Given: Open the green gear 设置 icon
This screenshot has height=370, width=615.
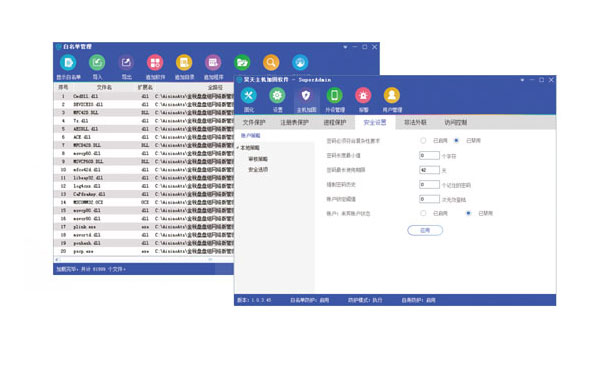Looking at the screenshot, I should click(x=277, y=95).
